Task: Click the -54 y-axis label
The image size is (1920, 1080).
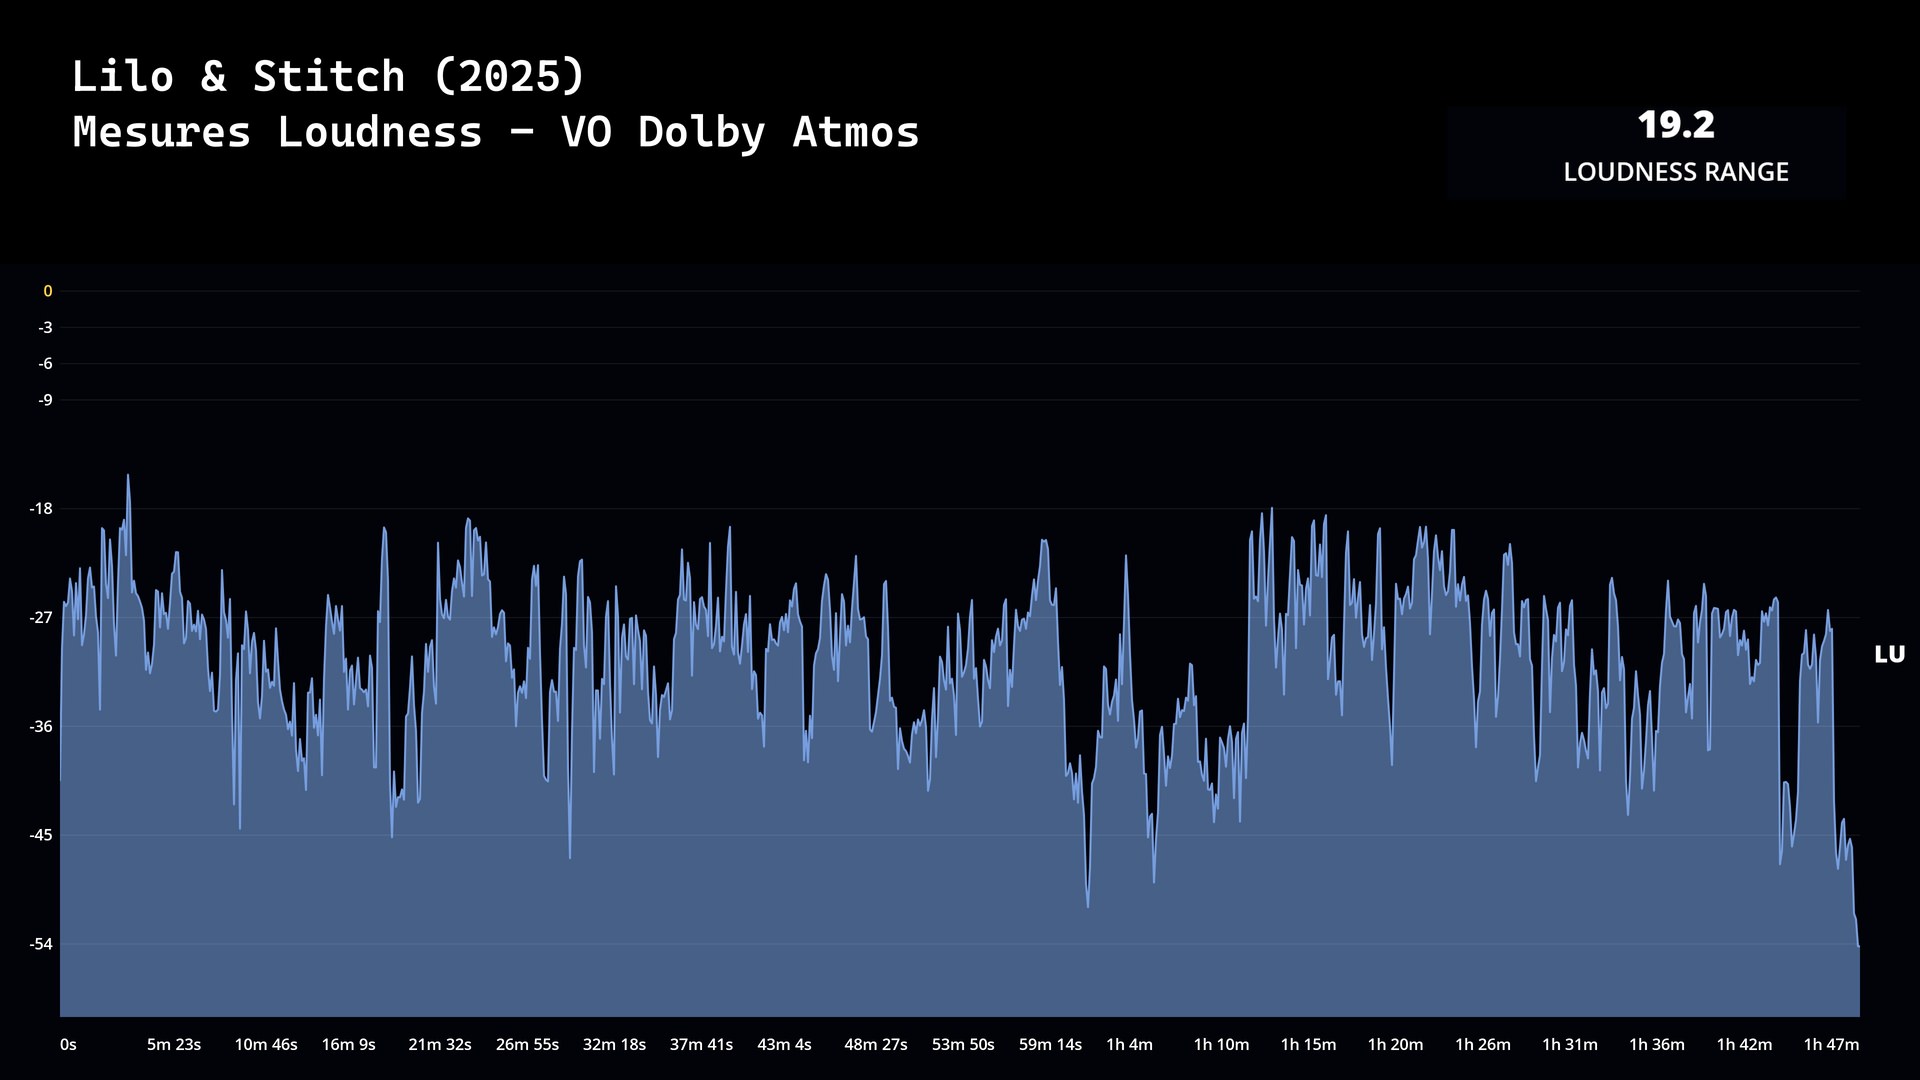Action: point(41,944)
